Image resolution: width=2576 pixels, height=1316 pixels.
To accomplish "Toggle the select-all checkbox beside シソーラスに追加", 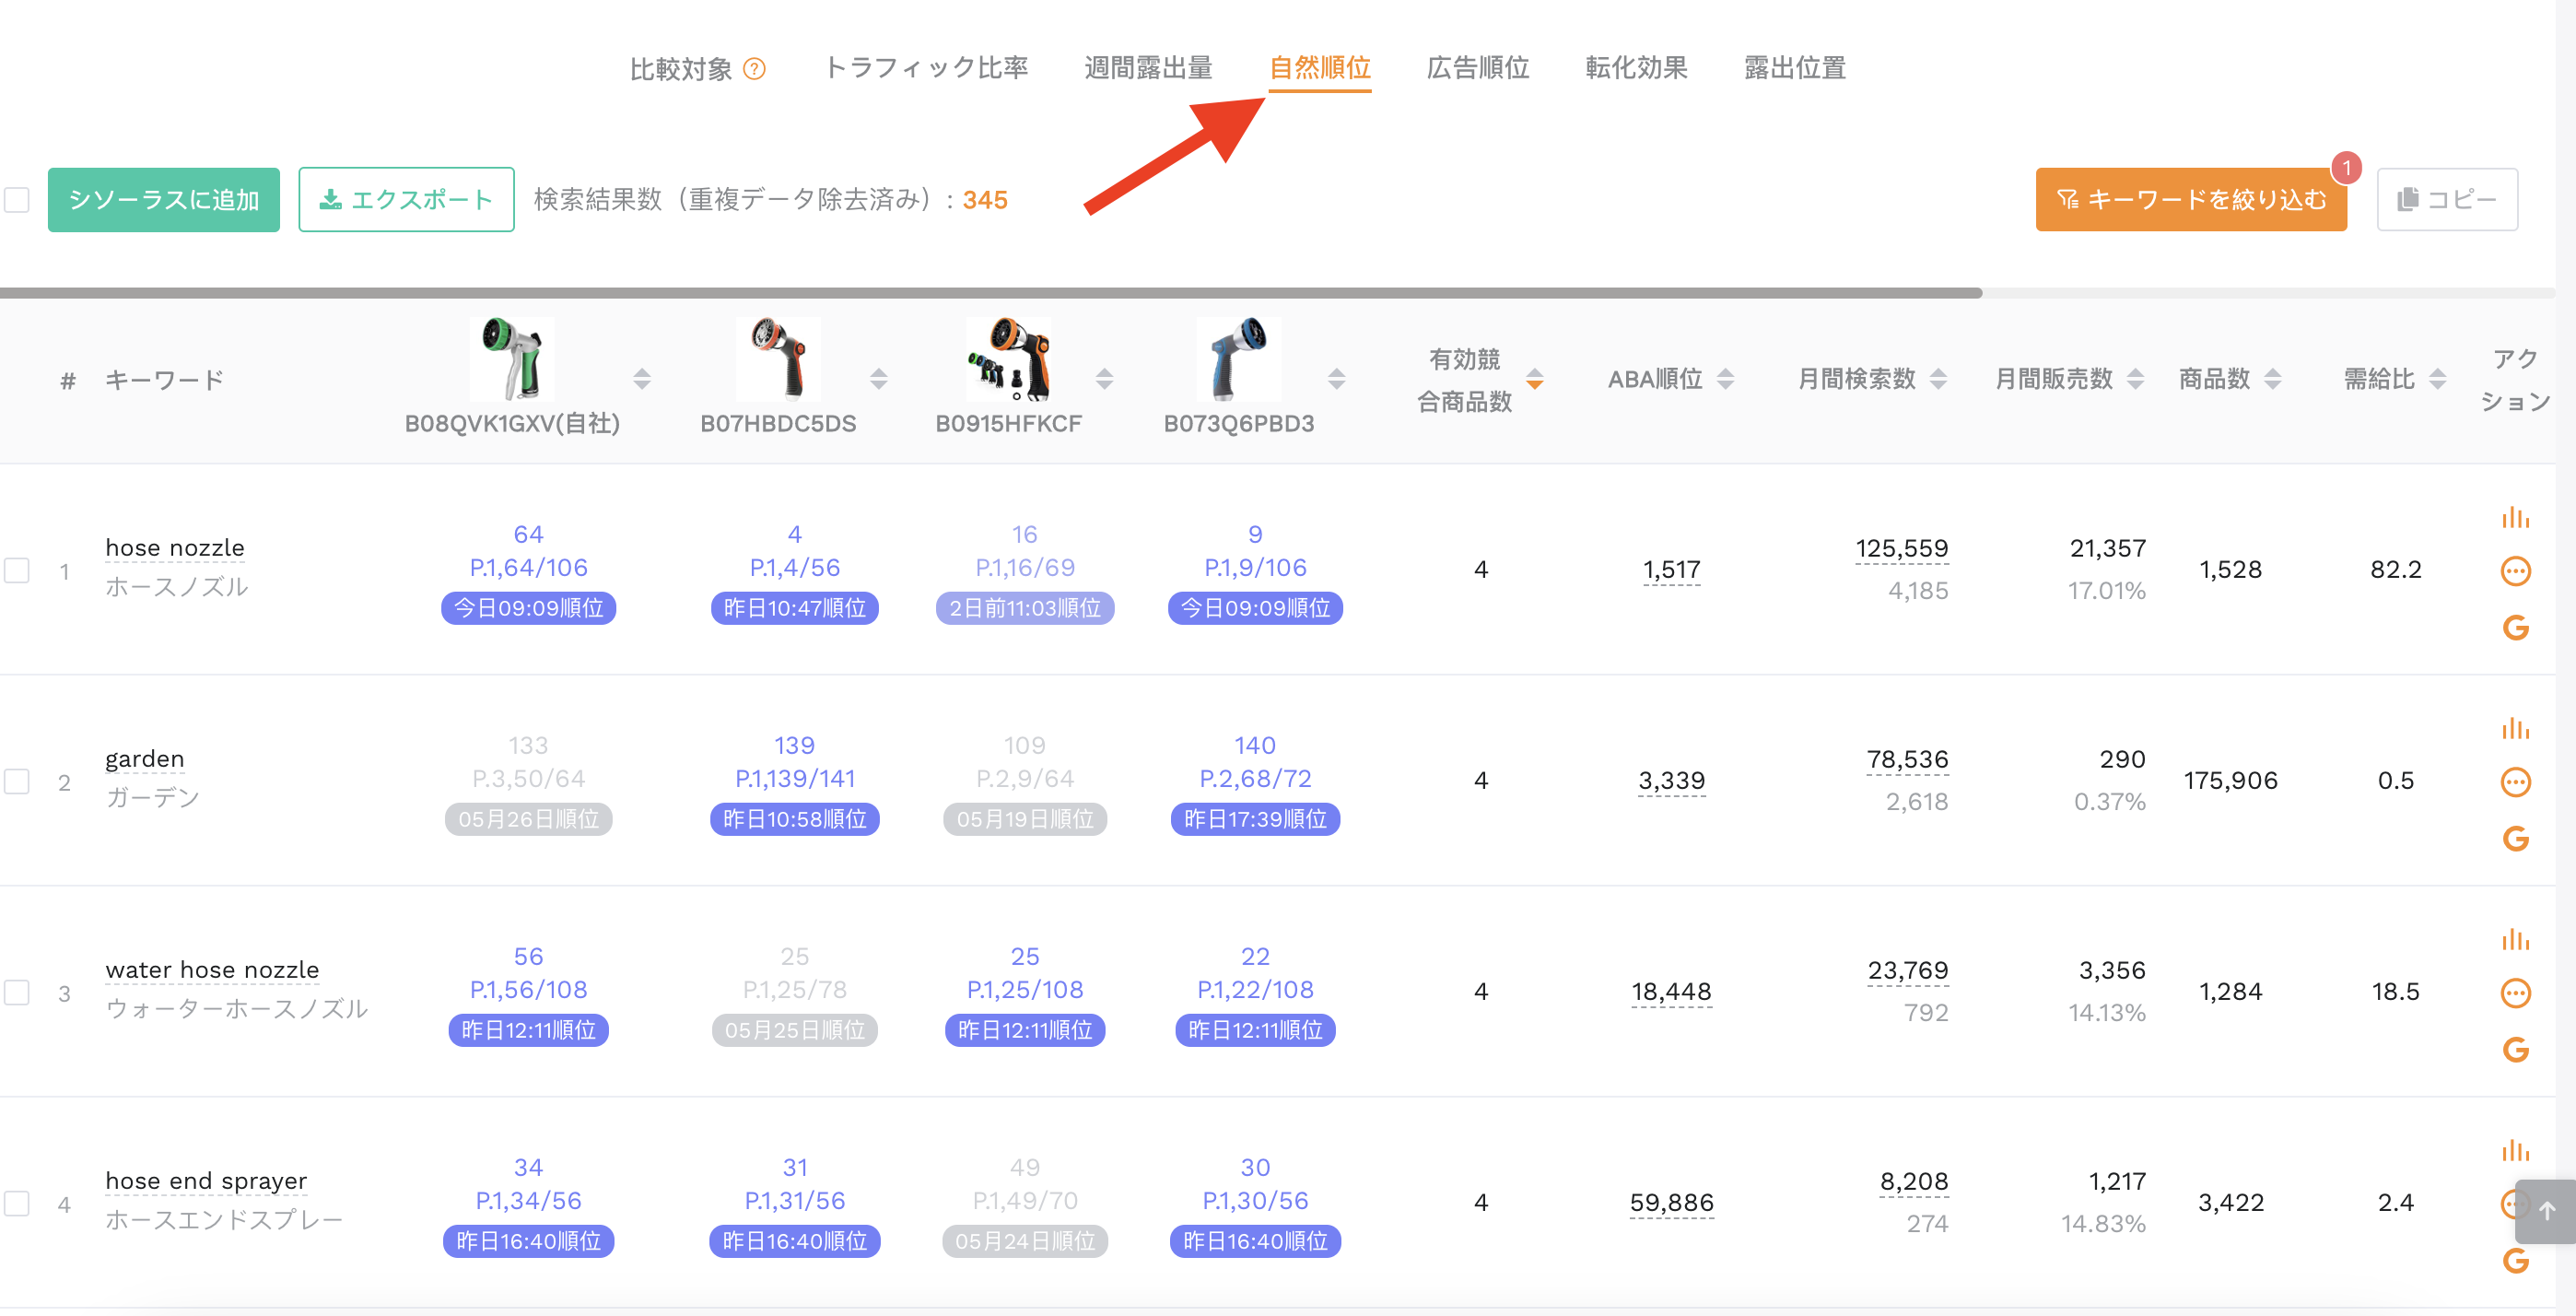I will (17, 200).
